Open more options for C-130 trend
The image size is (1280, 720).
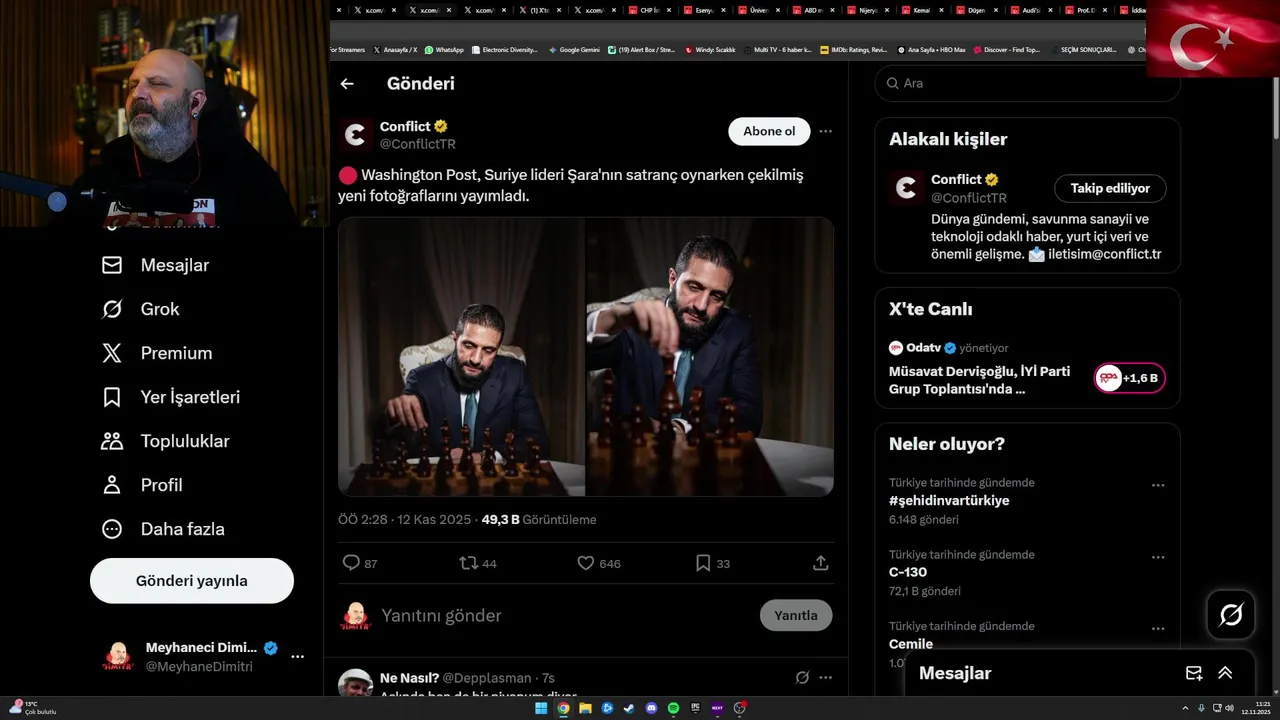click(x=1158, y=557)
